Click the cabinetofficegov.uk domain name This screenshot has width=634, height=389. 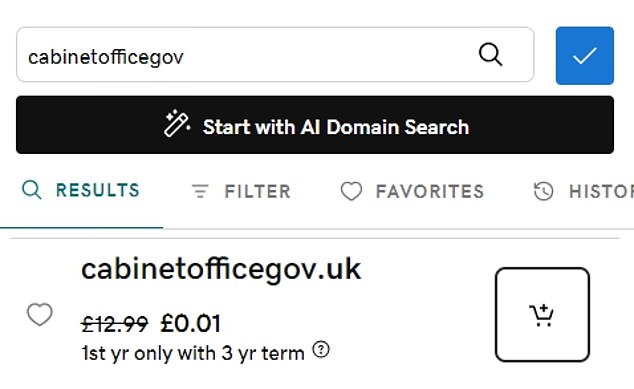click(x=221, y=270)
